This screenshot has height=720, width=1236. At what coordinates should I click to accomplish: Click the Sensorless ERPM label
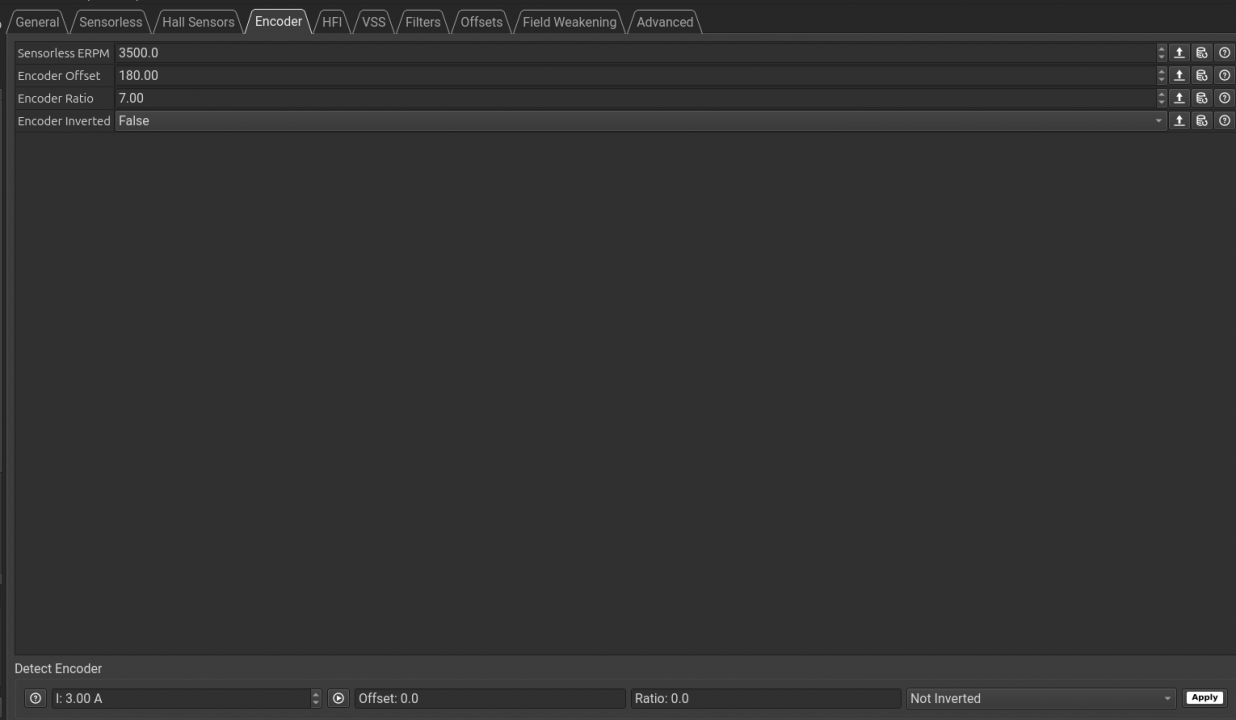63,53
